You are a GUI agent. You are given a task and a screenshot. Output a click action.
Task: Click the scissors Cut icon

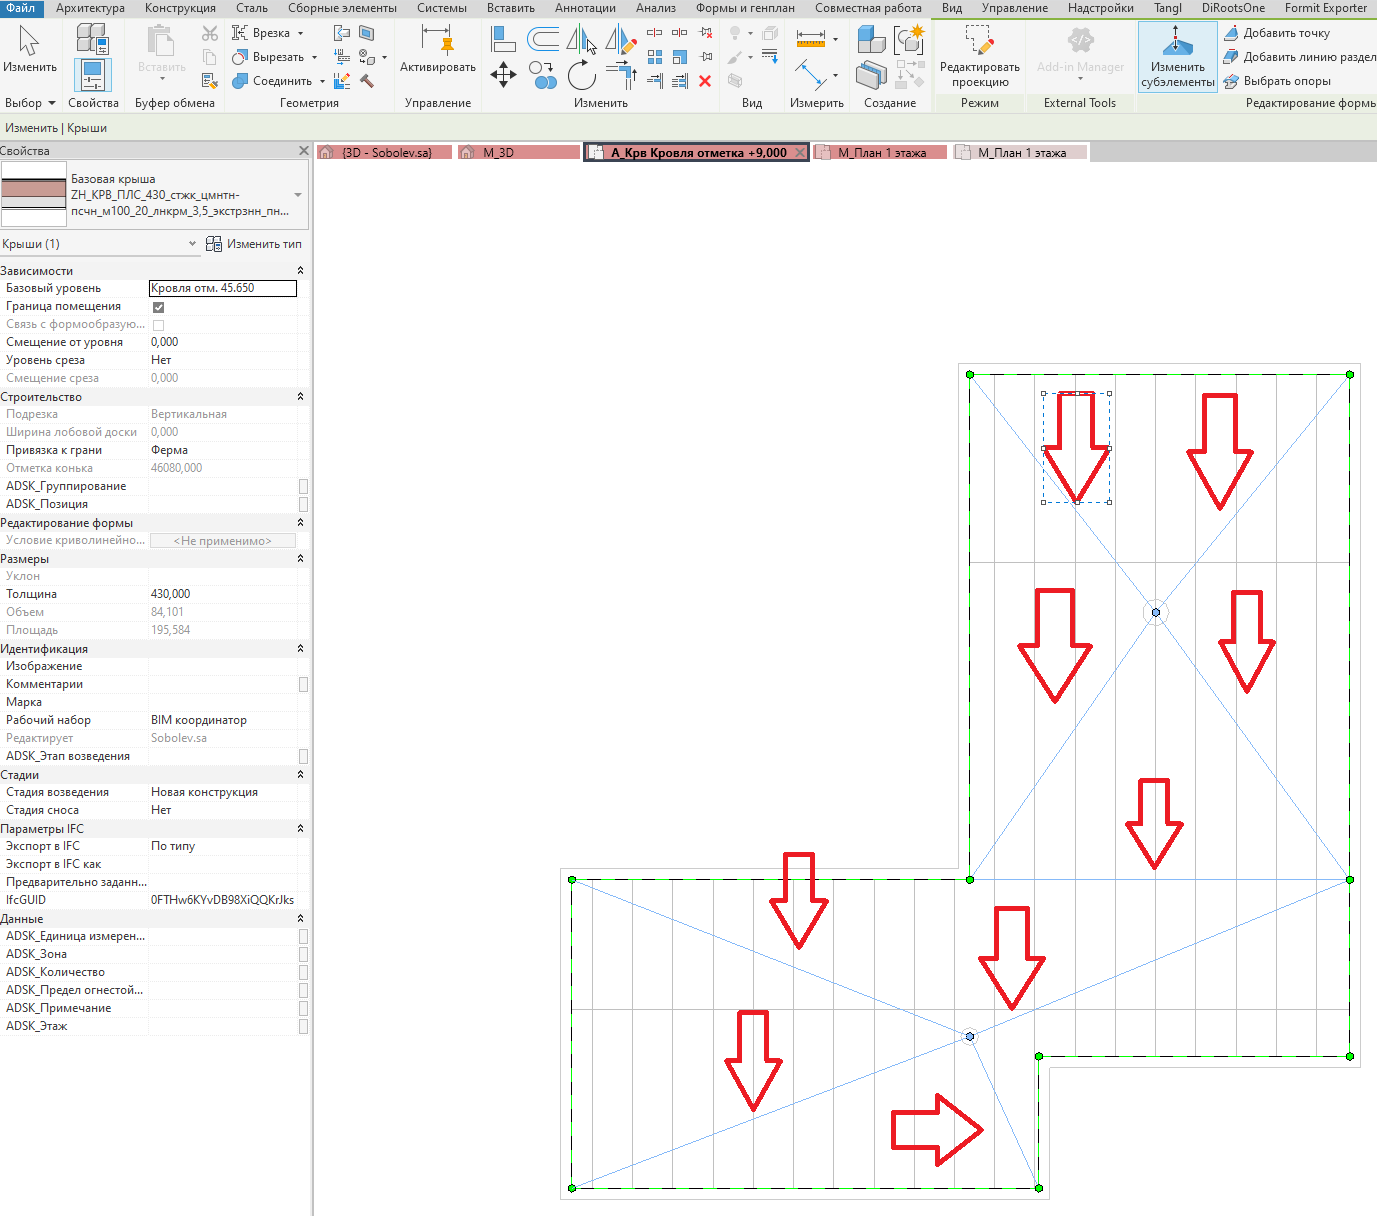tap(210, 34)
